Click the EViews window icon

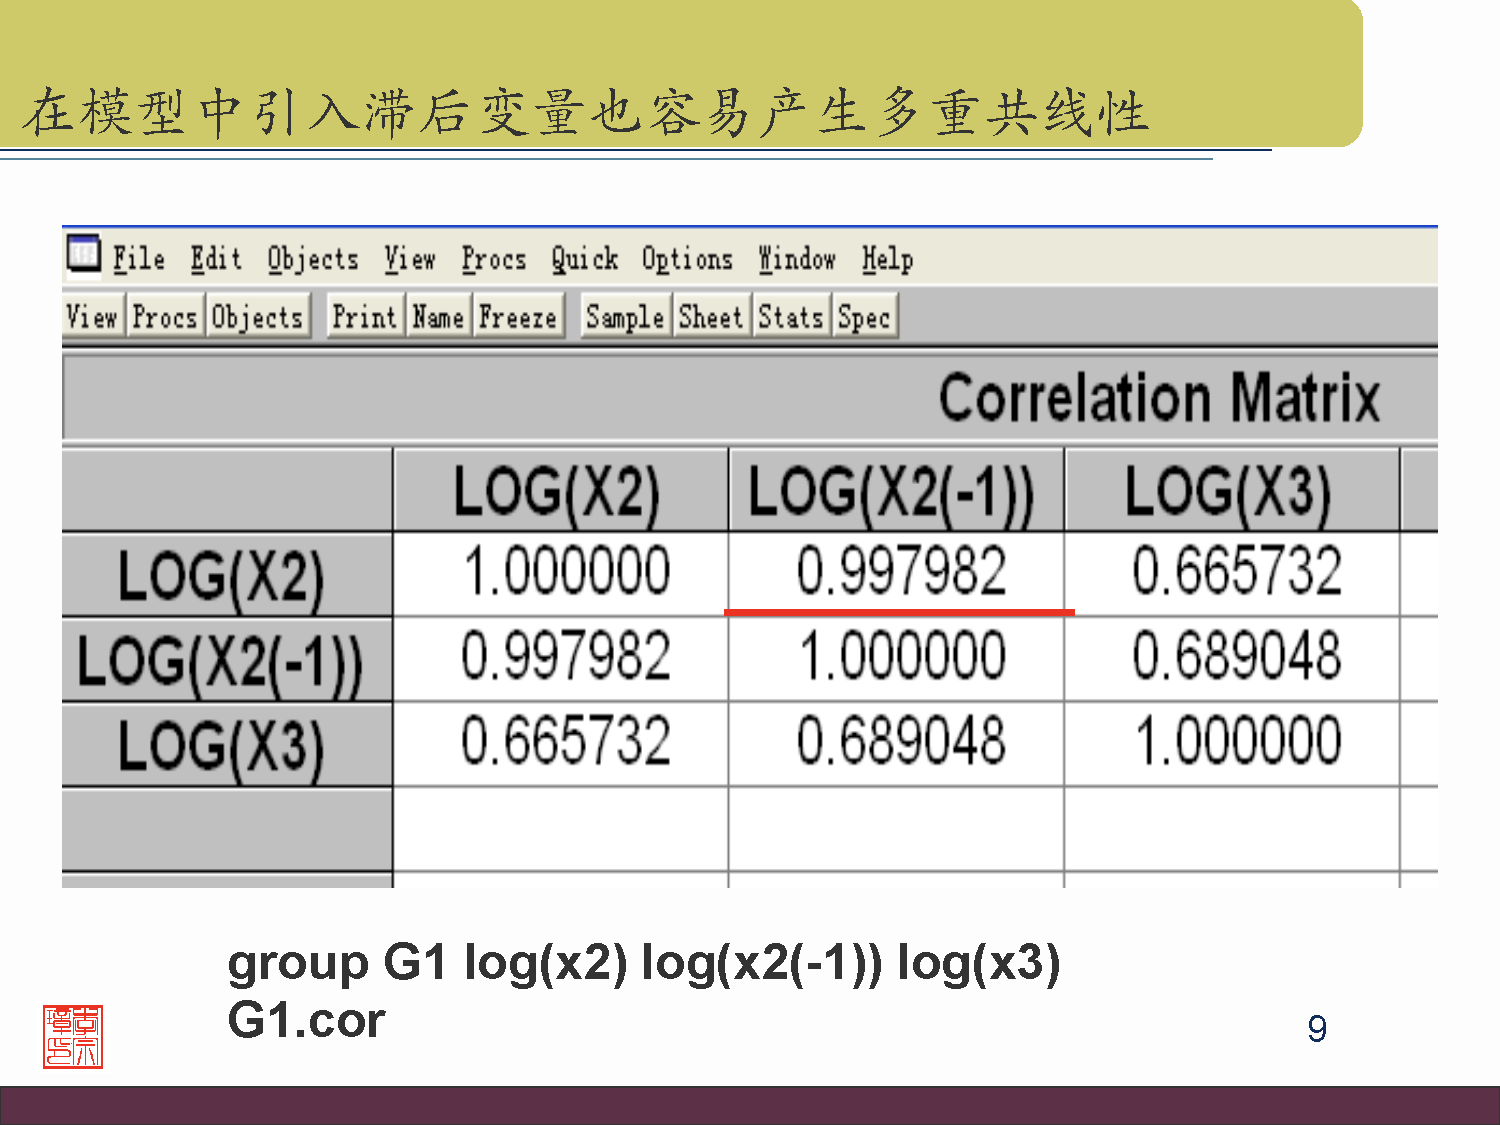[83, 254]
